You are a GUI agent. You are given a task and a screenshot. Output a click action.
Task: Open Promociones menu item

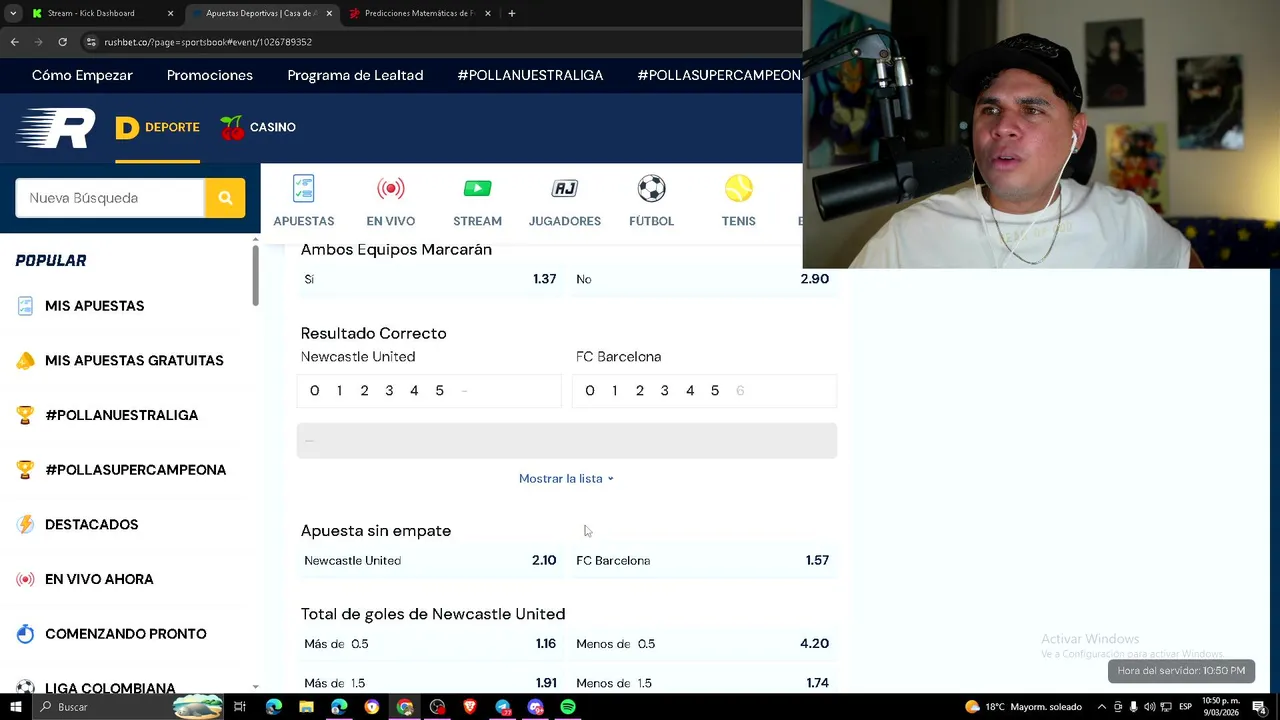210,75
